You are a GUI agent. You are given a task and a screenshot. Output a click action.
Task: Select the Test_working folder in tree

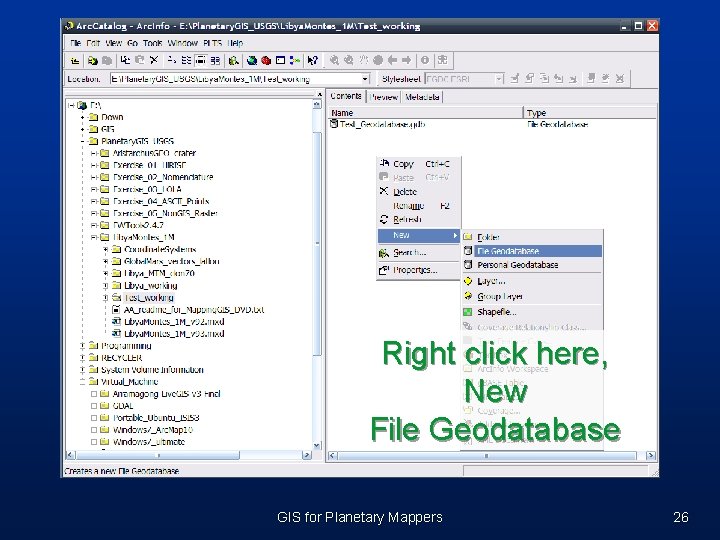149,298
